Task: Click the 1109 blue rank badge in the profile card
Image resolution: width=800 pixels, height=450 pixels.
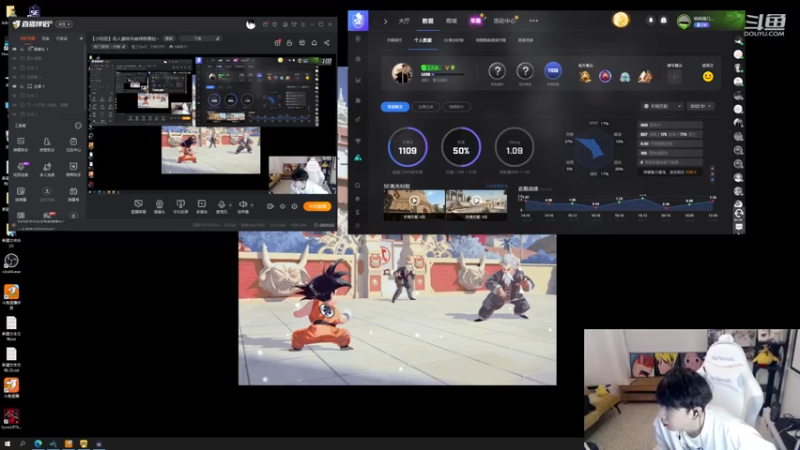Action: [553, 71]
